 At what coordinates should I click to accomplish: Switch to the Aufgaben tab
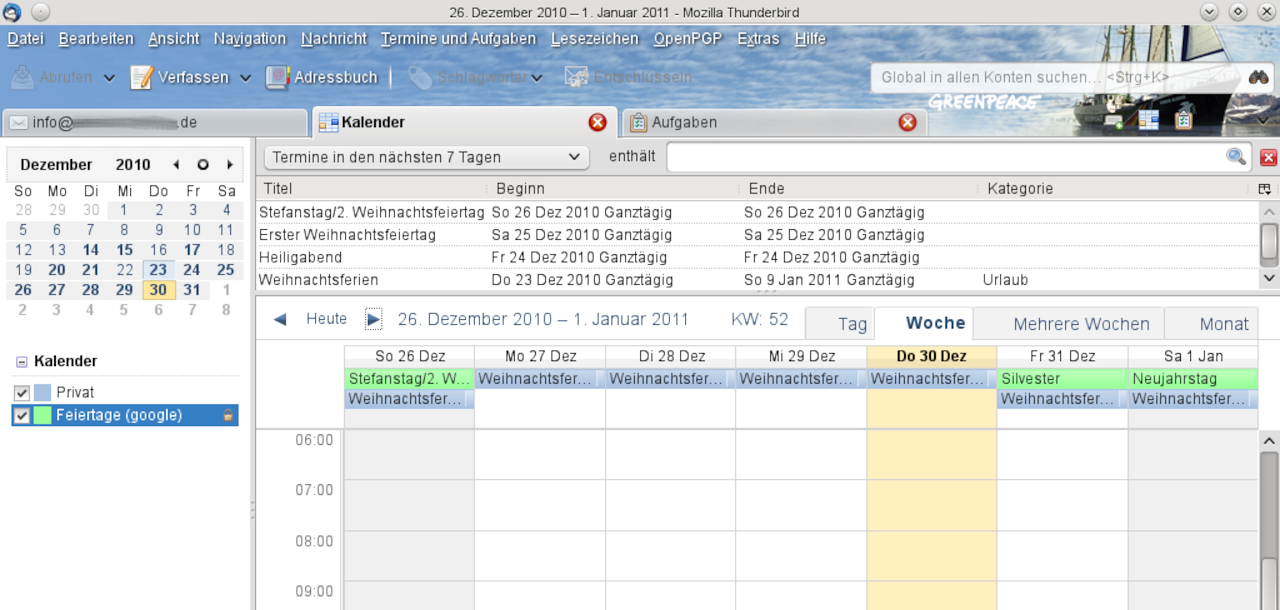[773, 122]
